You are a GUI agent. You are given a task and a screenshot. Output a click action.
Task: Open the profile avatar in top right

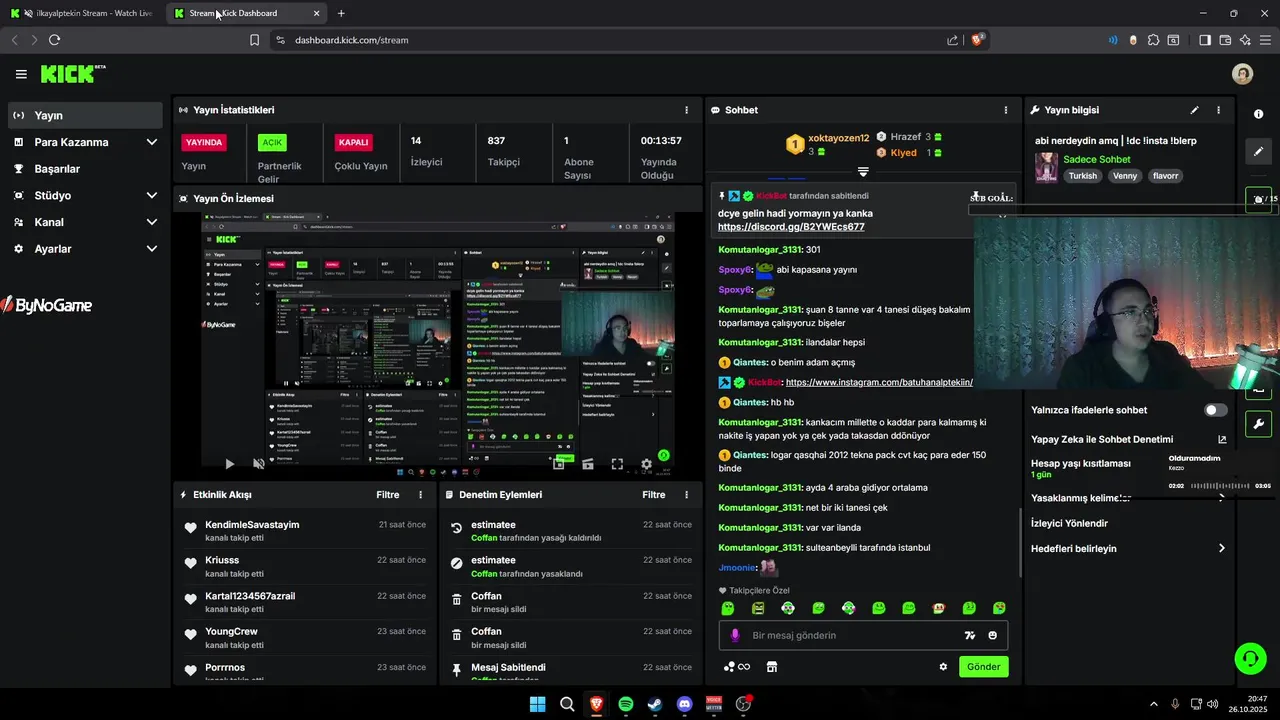pyautogui.click(x=1243, y=74)
